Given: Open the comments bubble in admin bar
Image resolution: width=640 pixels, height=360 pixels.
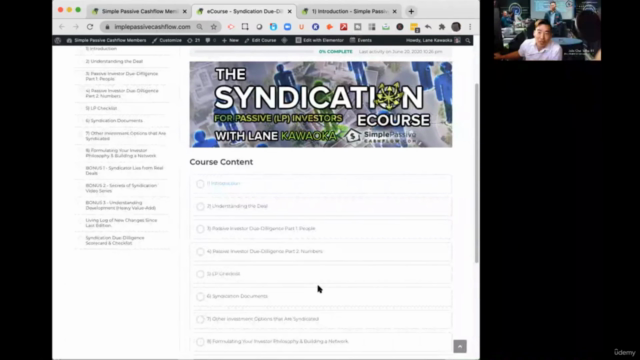Looking at the screenshot, I should [210, 40].
